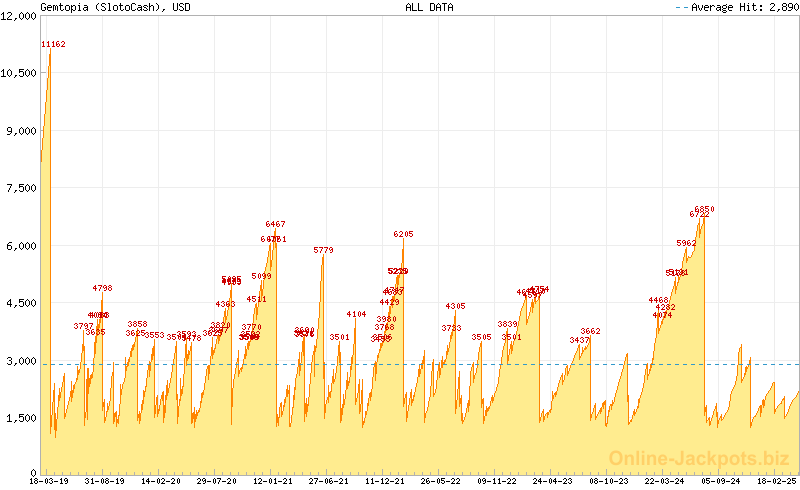
Task: Click the 4104 data point label
Action: (x=356, y=314)
